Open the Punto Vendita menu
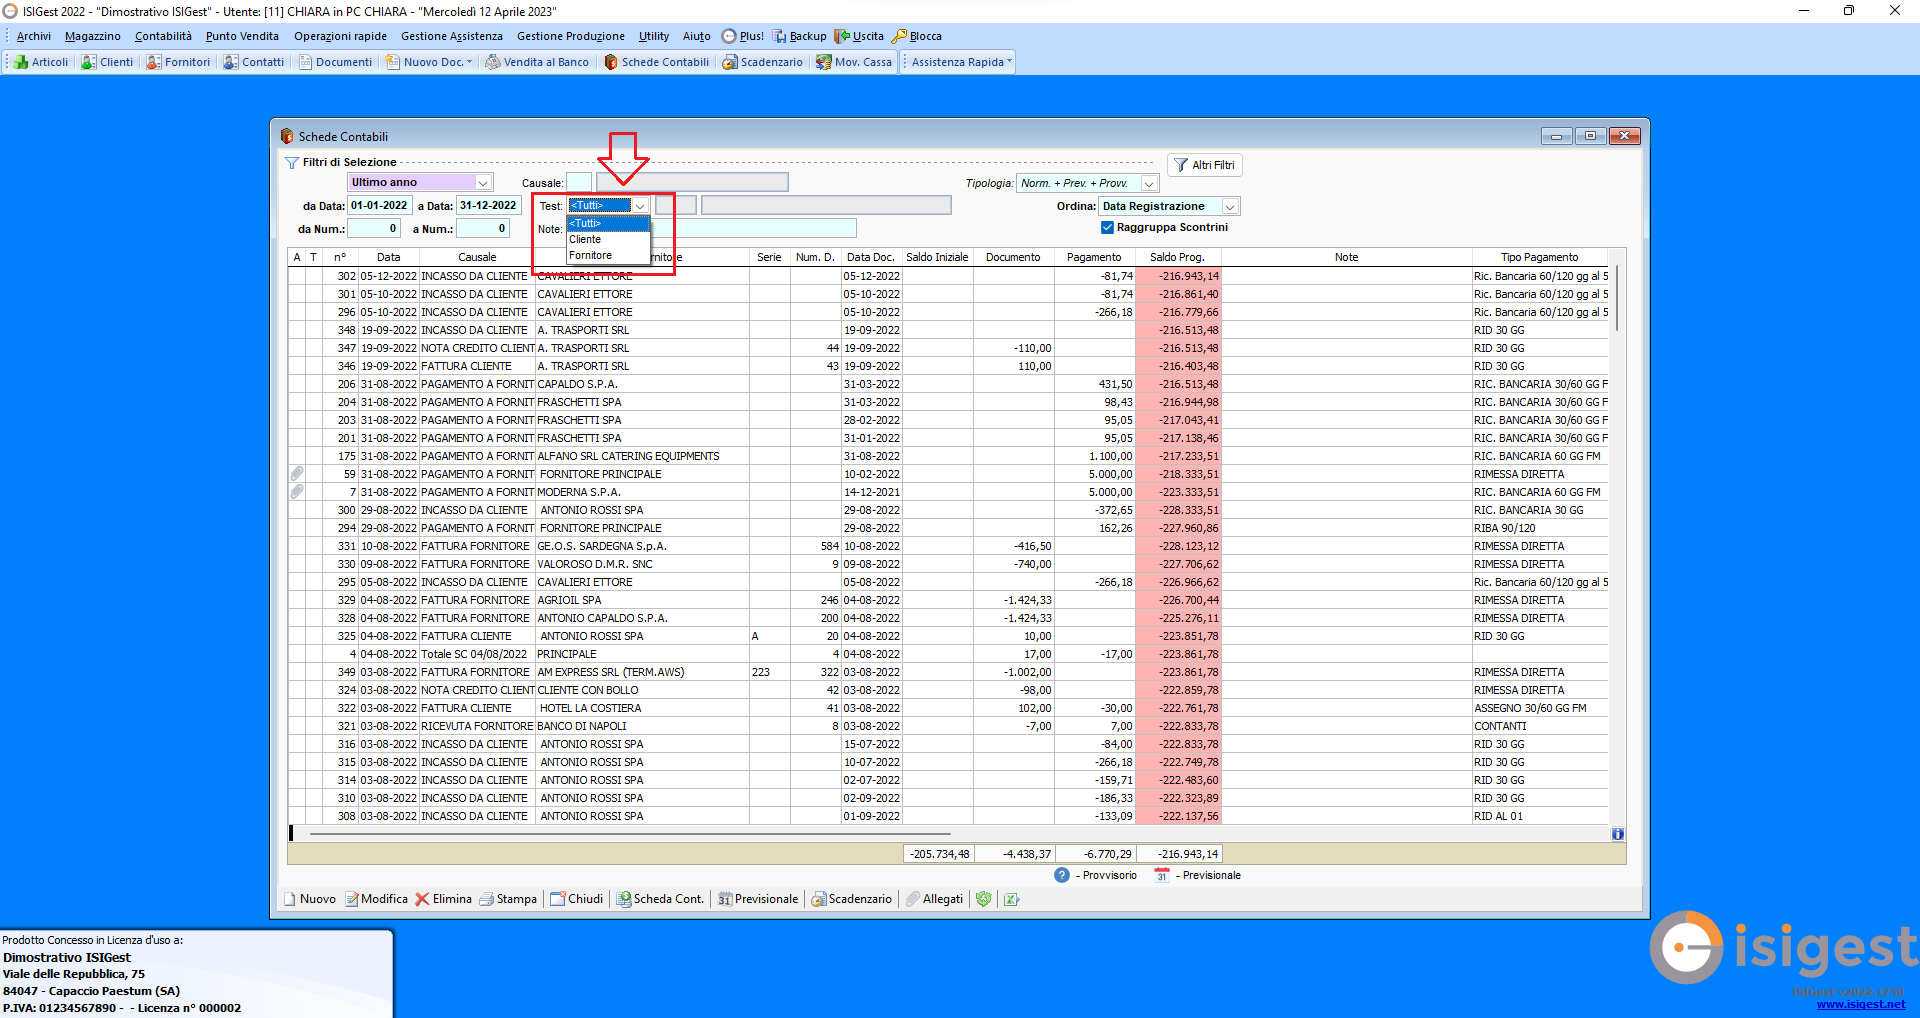Screen dimensions: 1920x1018 coord(242,36)
